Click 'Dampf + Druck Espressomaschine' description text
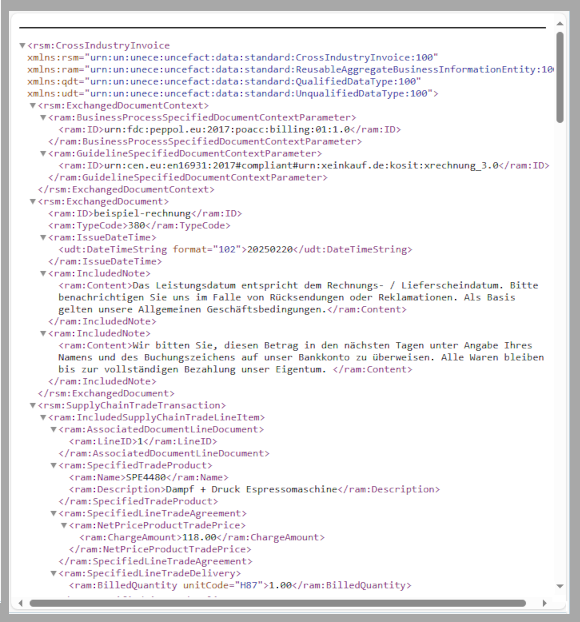 click(252, 489)
